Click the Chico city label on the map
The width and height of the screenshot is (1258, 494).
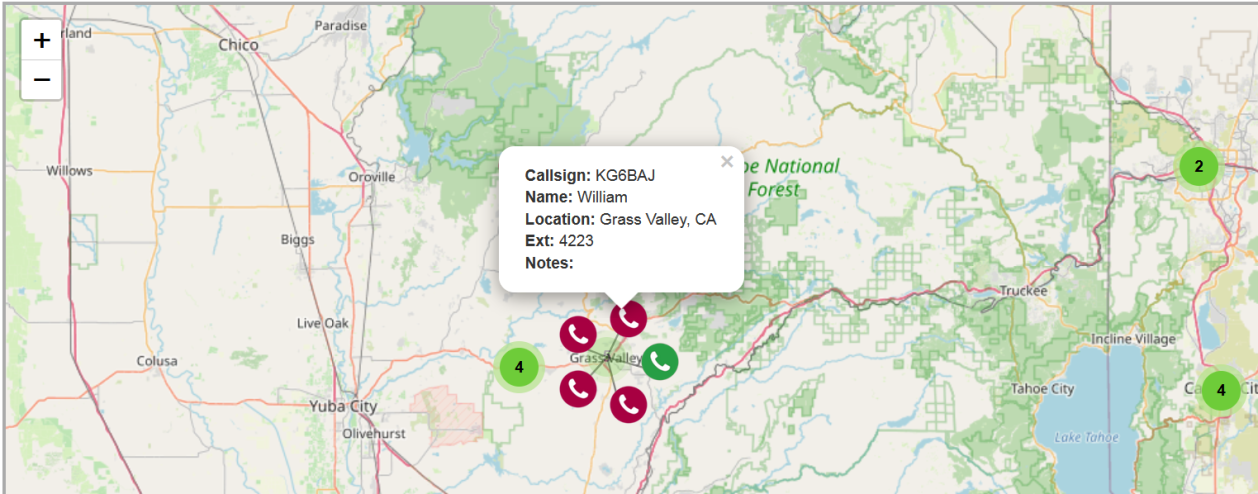[x=238, y=45]
